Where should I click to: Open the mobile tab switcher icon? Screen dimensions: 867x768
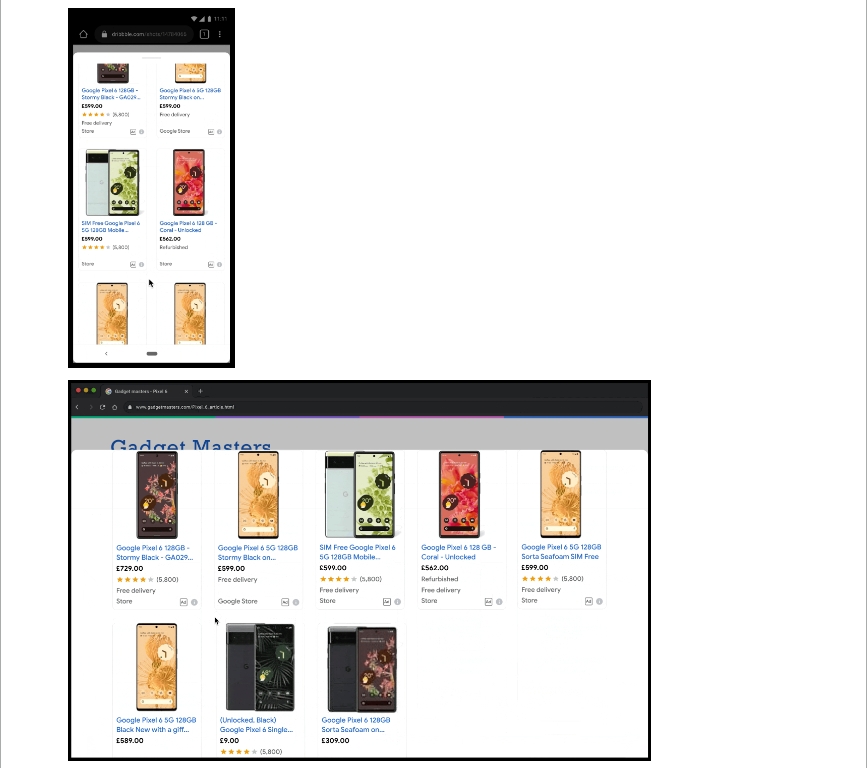(x=204, y=34)
